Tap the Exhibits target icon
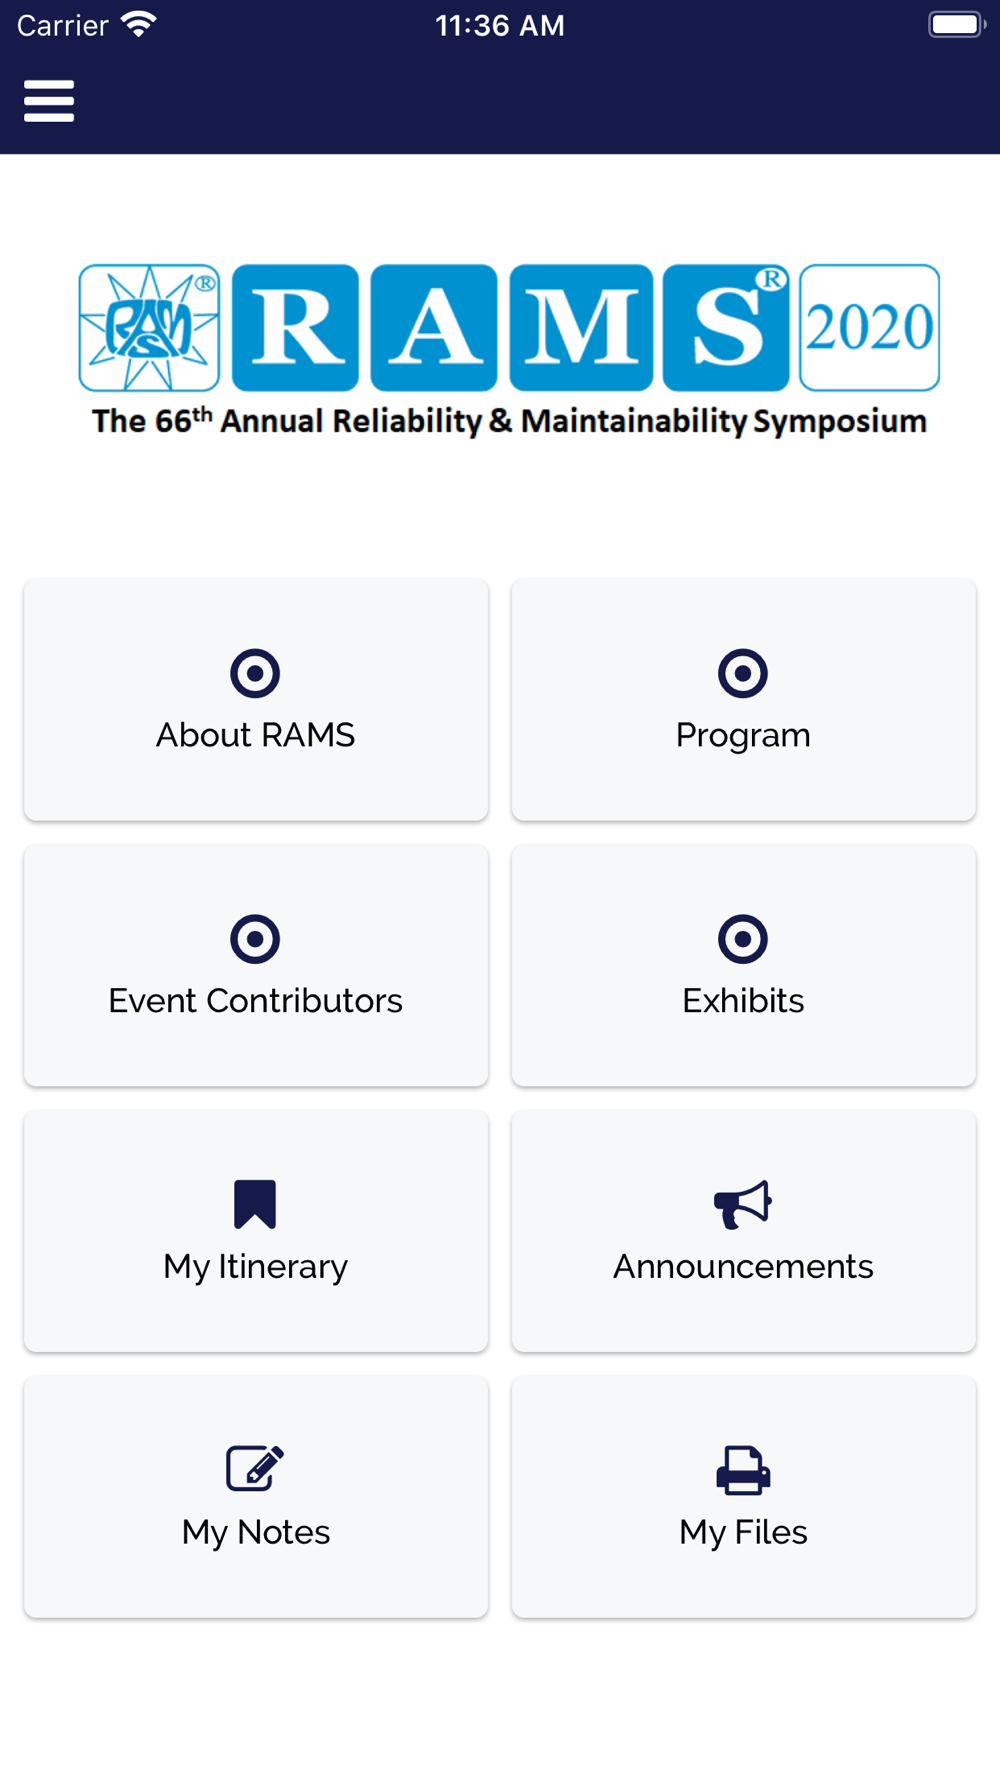Viewport: 1000px width, 1778px height. 743,939
